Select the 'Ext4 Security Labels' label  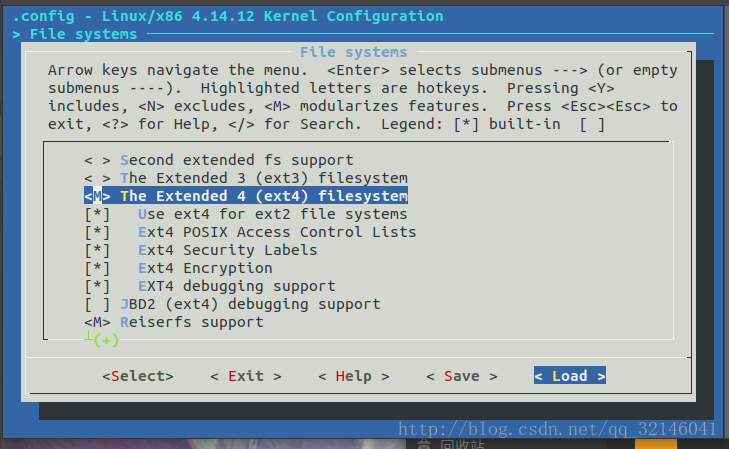228,250
